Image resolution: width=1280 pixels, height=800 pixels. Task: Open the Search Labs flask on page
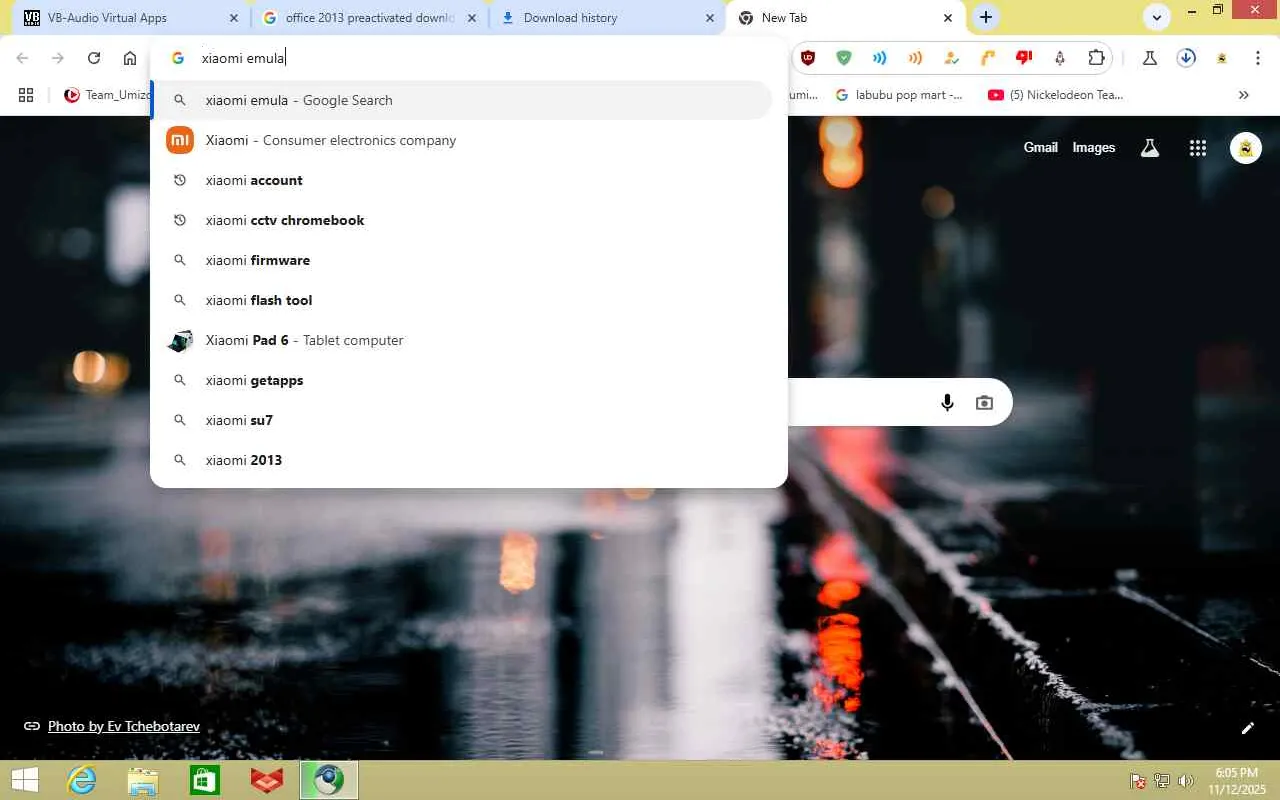[x=1150, y=148]
